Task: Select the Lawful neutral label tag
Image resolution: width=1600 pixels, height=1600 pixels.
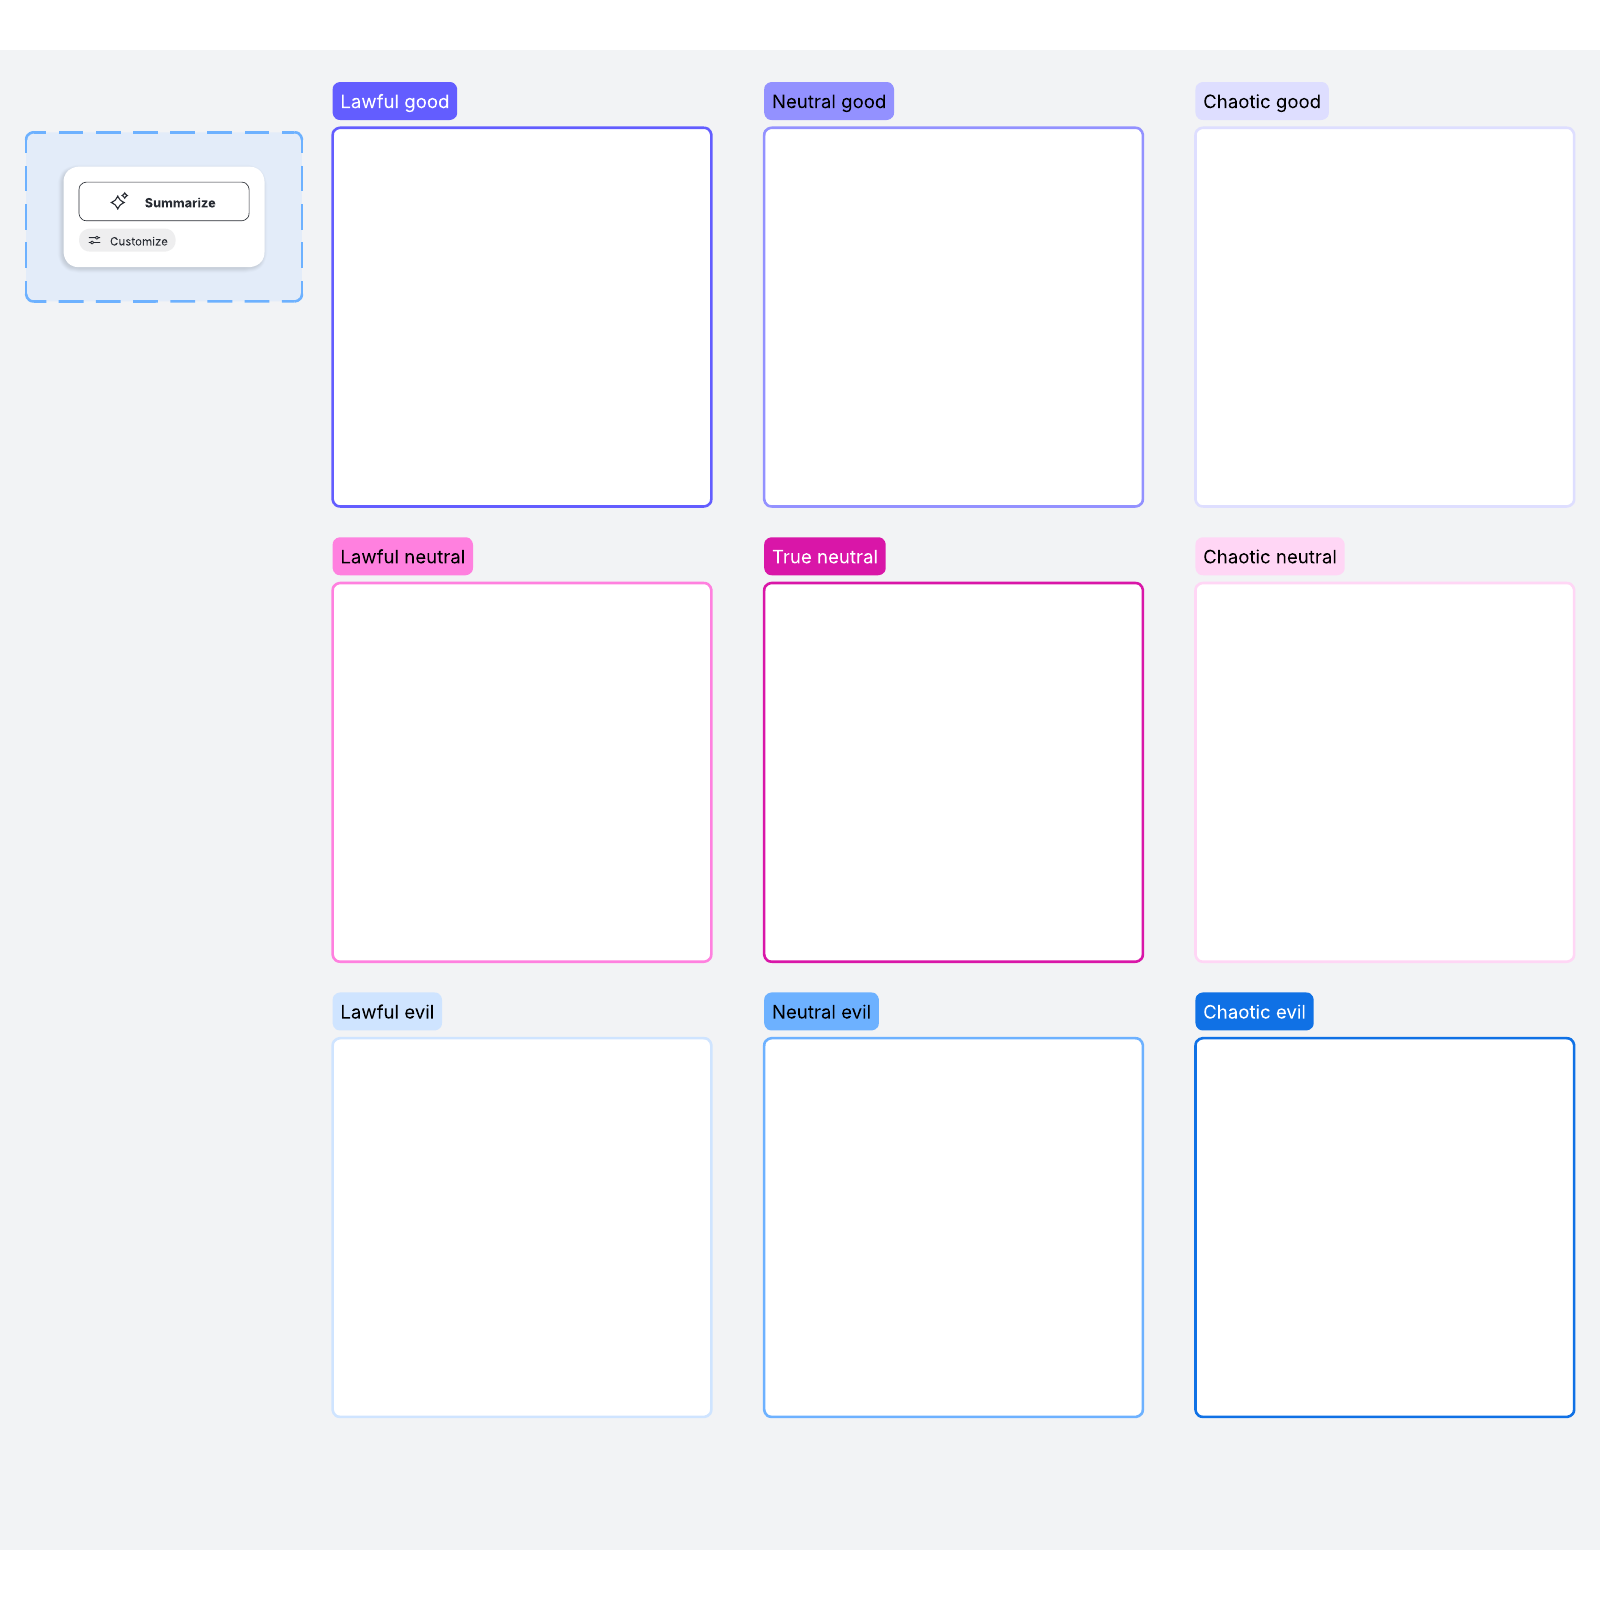Action: point(402,557)
